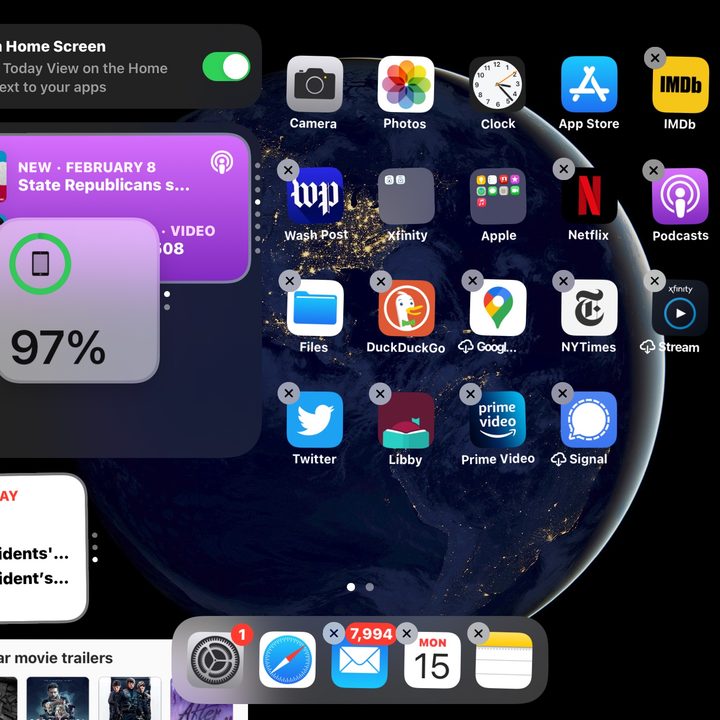Delete DuckDuckGo using its X badge
Image resolution: width=720 pixels, height=720 pixels.
pyautogui.click(x=381, y=281)
